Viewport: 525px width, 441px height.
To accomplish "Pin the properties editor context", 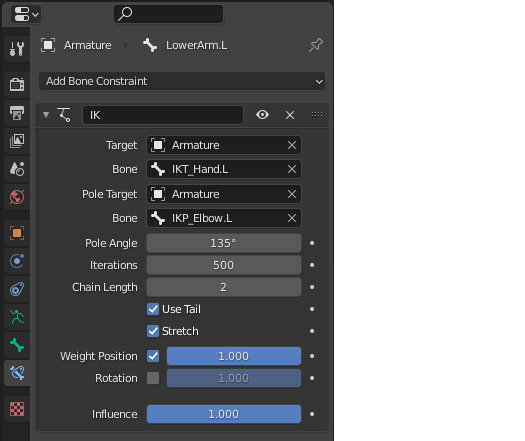I will point(316,45).
